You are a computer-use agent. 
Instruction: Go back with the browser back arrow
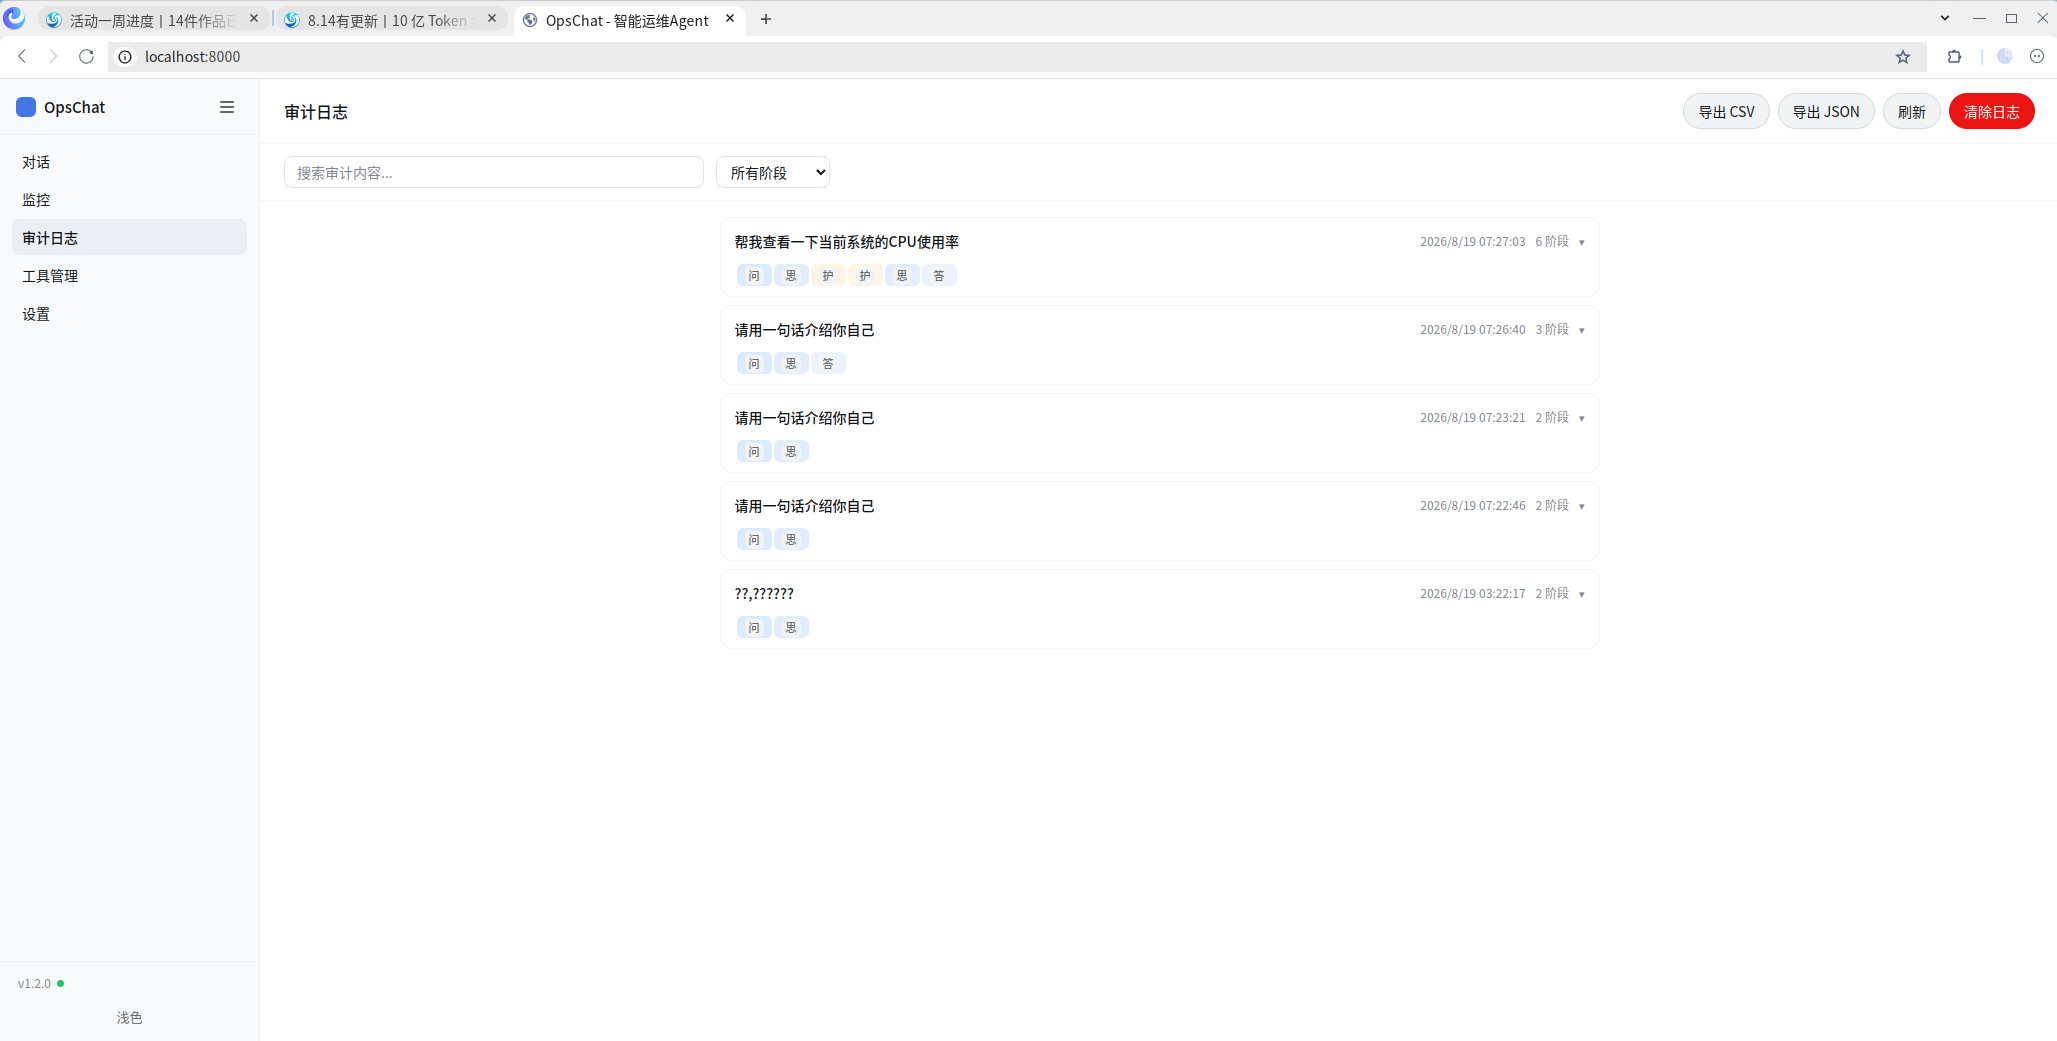click(22, 57)
